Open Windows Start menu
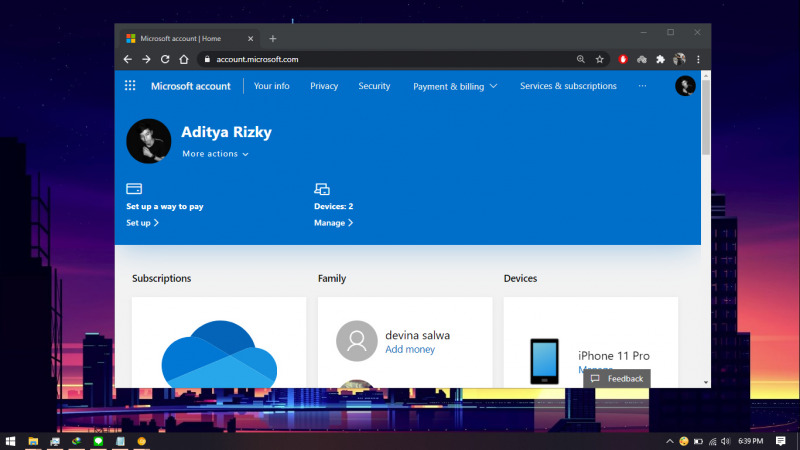800x450 pixels. pyautogui.click(x=10, y=441)
